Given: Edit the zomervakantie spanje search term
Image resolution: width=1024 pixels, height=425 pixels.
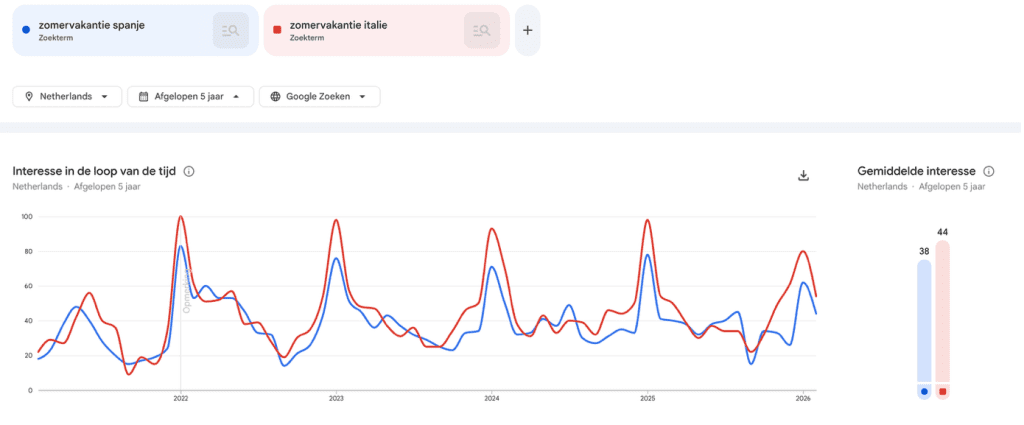Looking at the screenshot, I should pos(91,25).
